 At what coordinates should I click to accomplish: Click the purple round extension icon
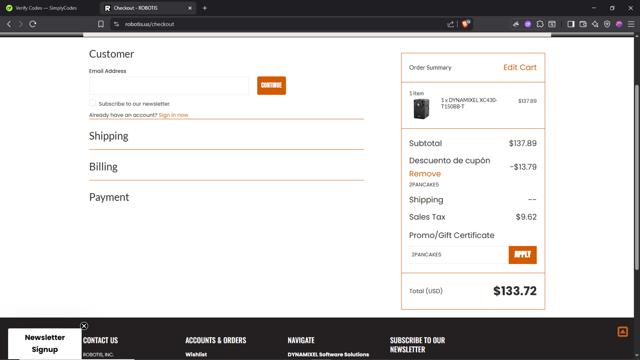[528, 24]
